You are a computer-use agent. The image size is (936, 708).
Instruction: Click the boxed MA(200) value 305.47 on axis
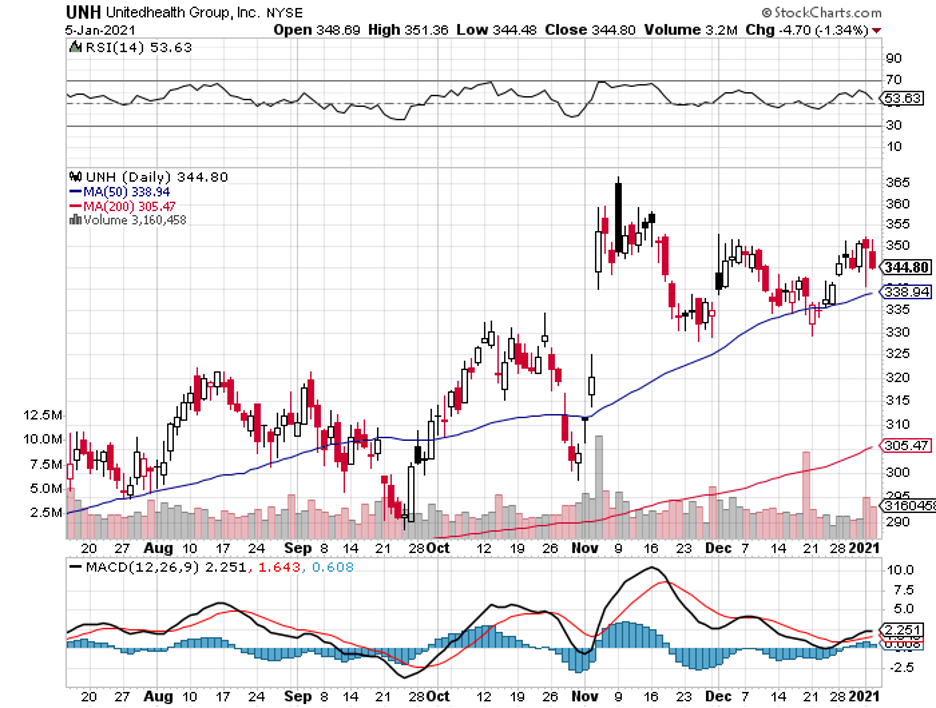click(x=907, y=445)
